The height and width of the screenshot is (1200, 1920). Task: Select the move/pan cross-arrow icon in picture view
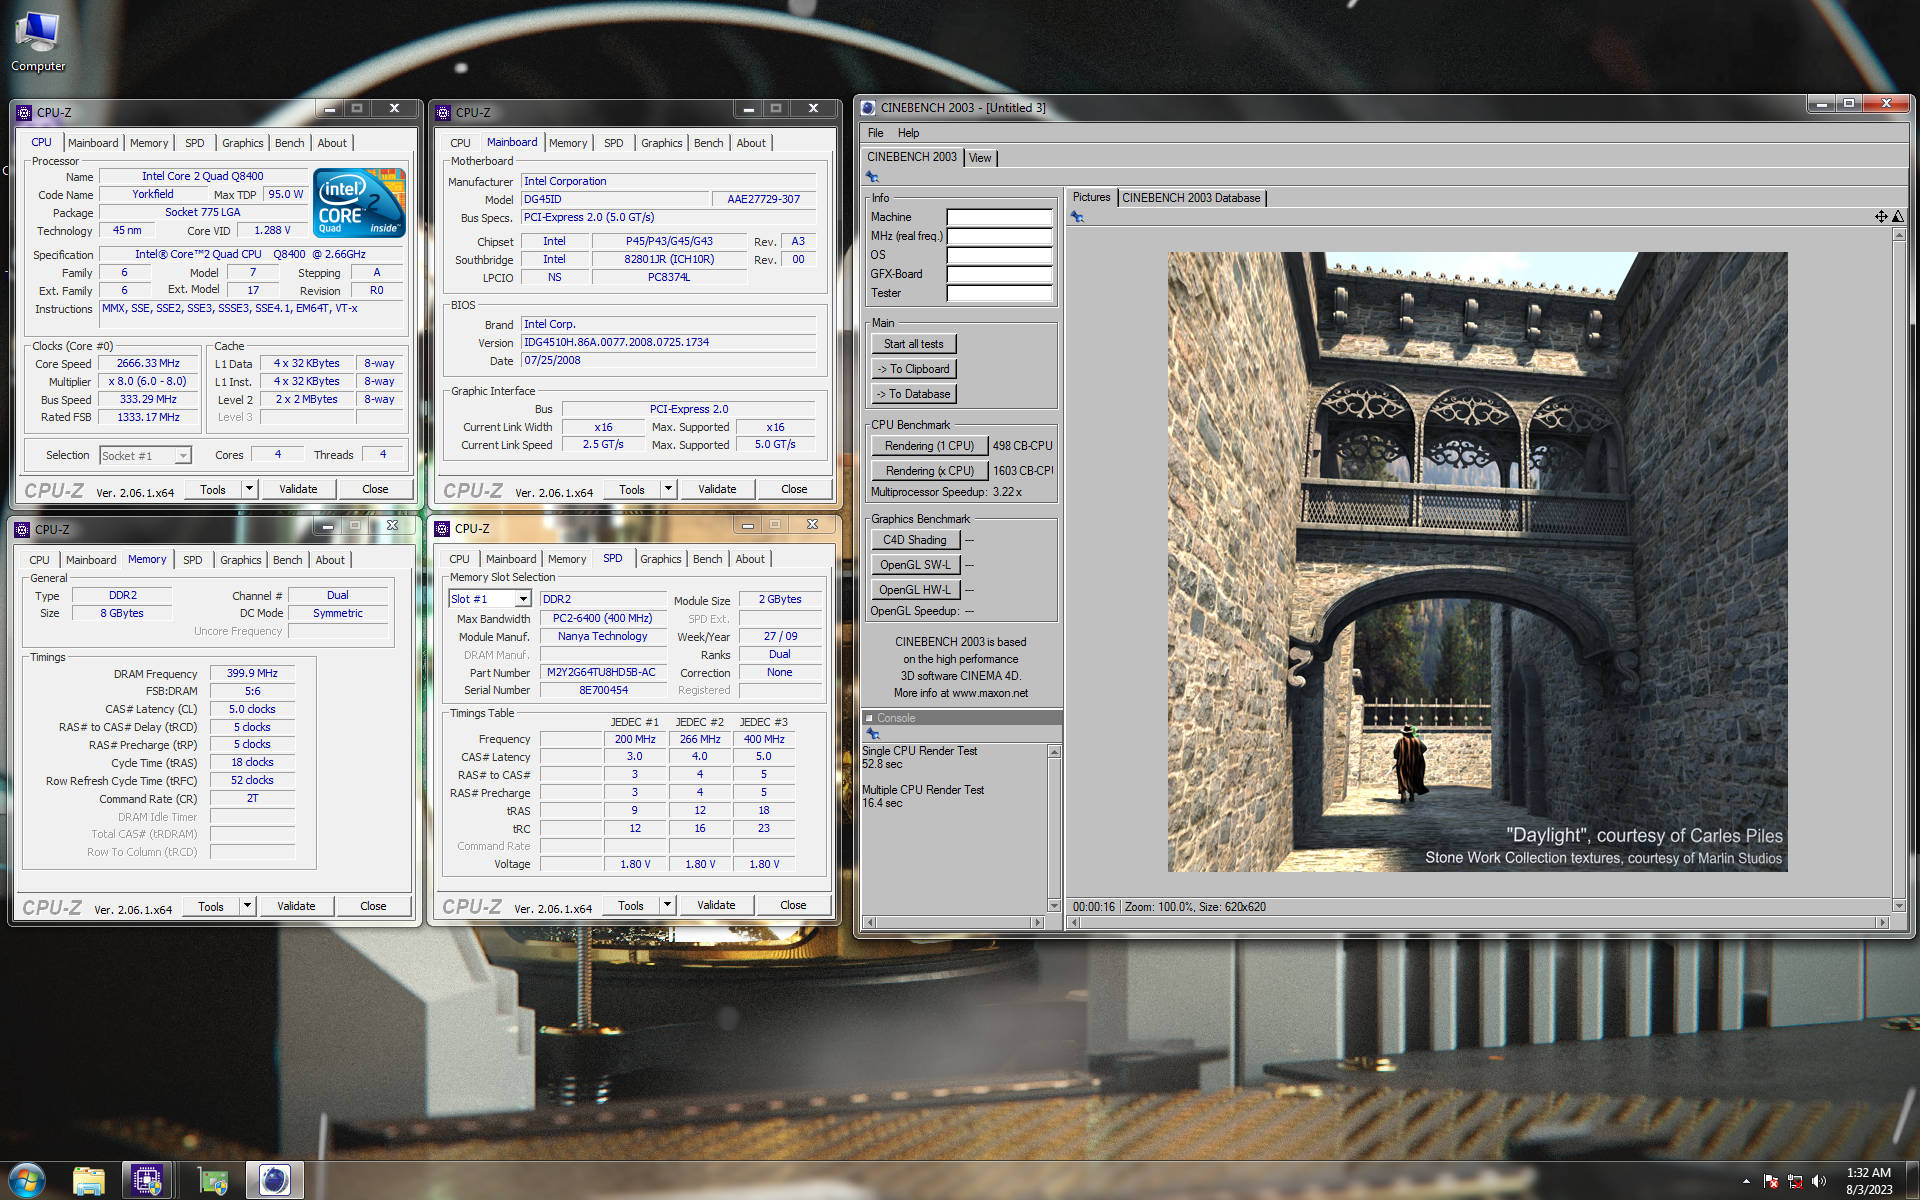(x=1881, y=217)
